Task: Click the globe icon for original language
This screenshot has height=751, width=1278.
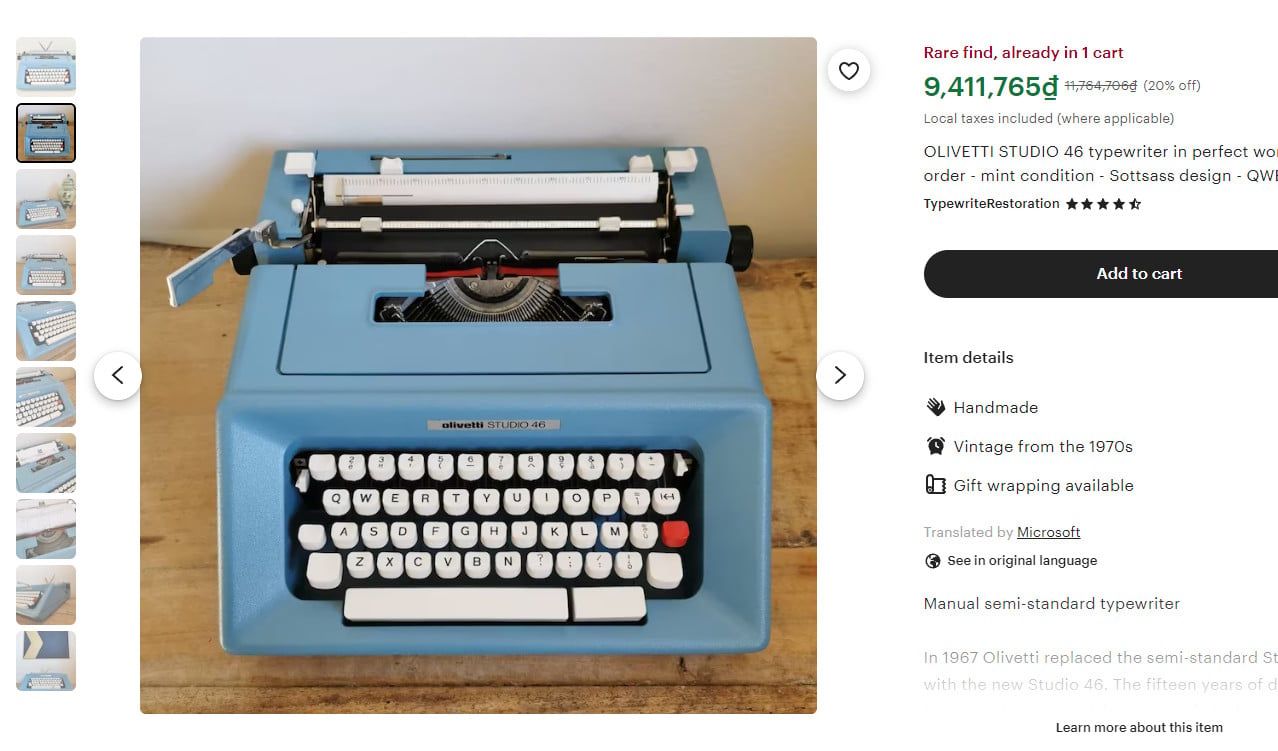Action: click(x=933, y=561)
